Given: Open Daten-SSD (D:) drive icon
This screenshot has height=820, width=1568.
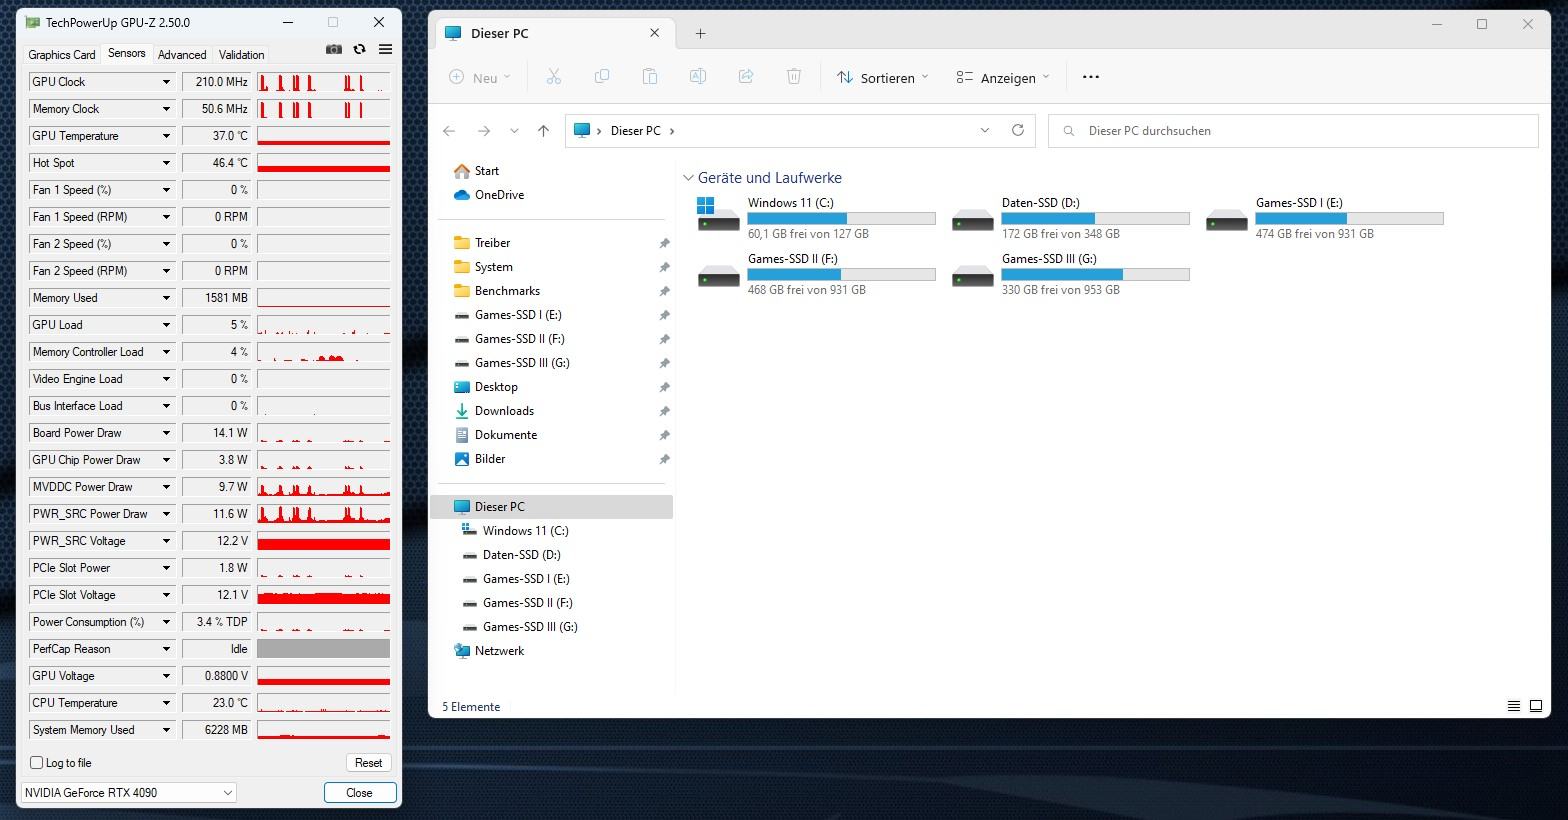Looking at the screenshot, I should coord(972,220).
